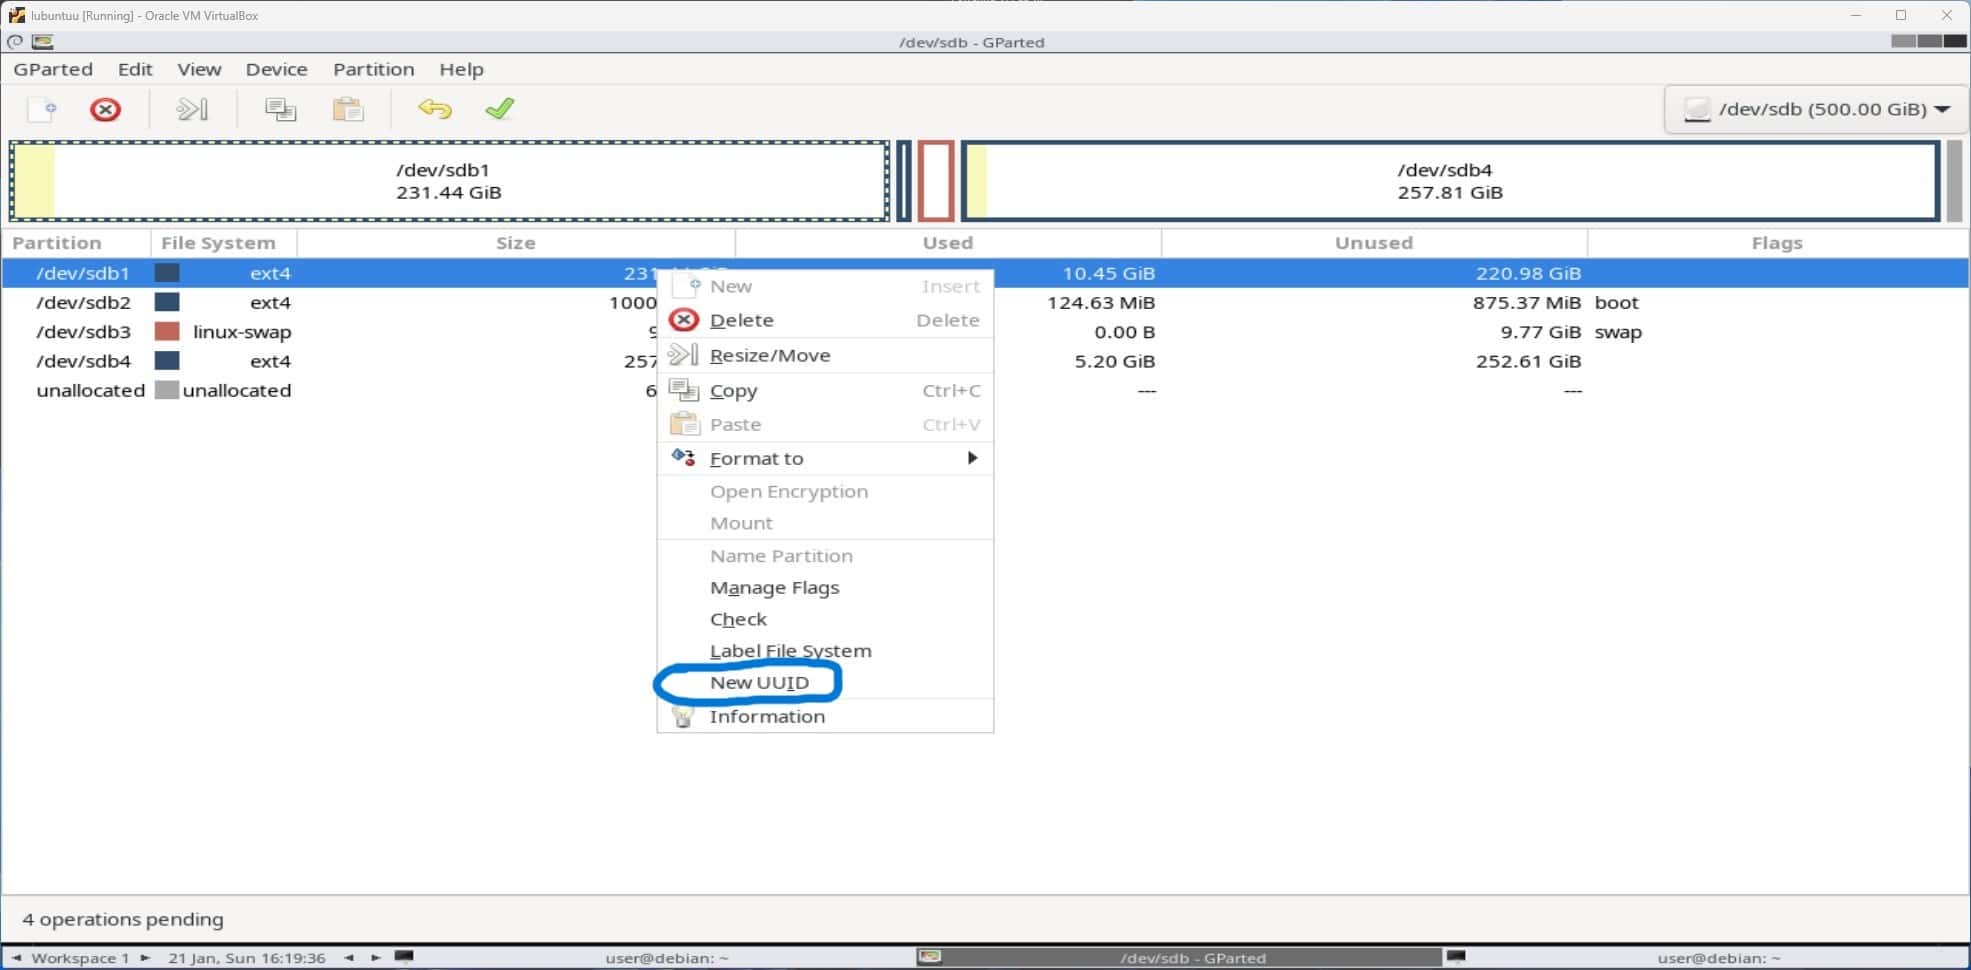Expand the Format to submenu

825,458
